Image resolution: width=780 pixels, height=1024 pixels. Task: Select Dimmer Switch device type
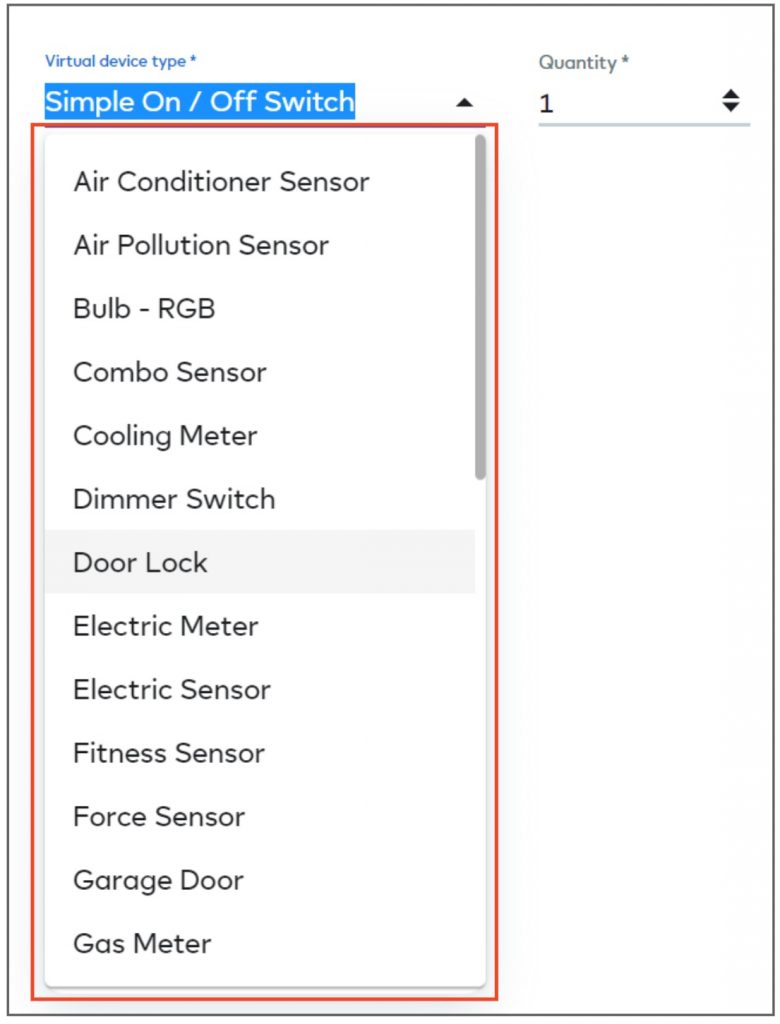pos(174,499)
